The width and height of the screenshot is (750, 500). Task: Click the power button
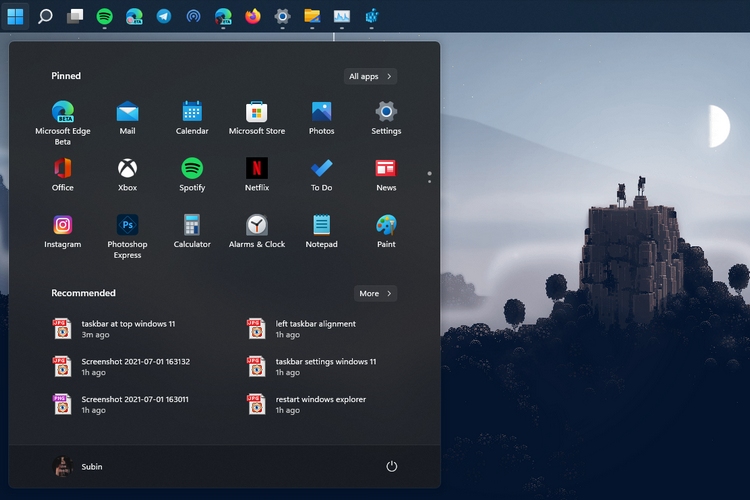tap(391, 466)
